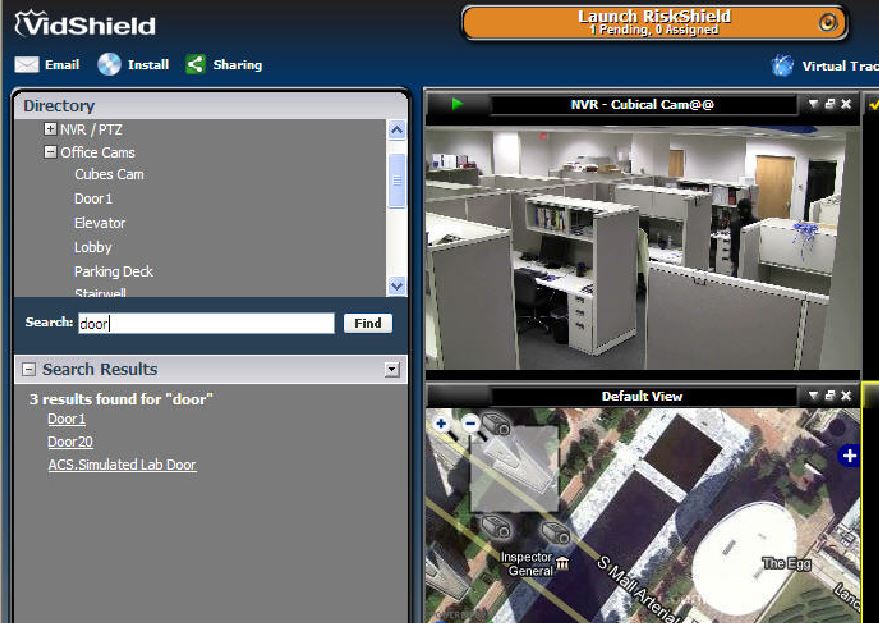
Task: Switch focus to the Default View panel title
Action: (x=640, y=396)
